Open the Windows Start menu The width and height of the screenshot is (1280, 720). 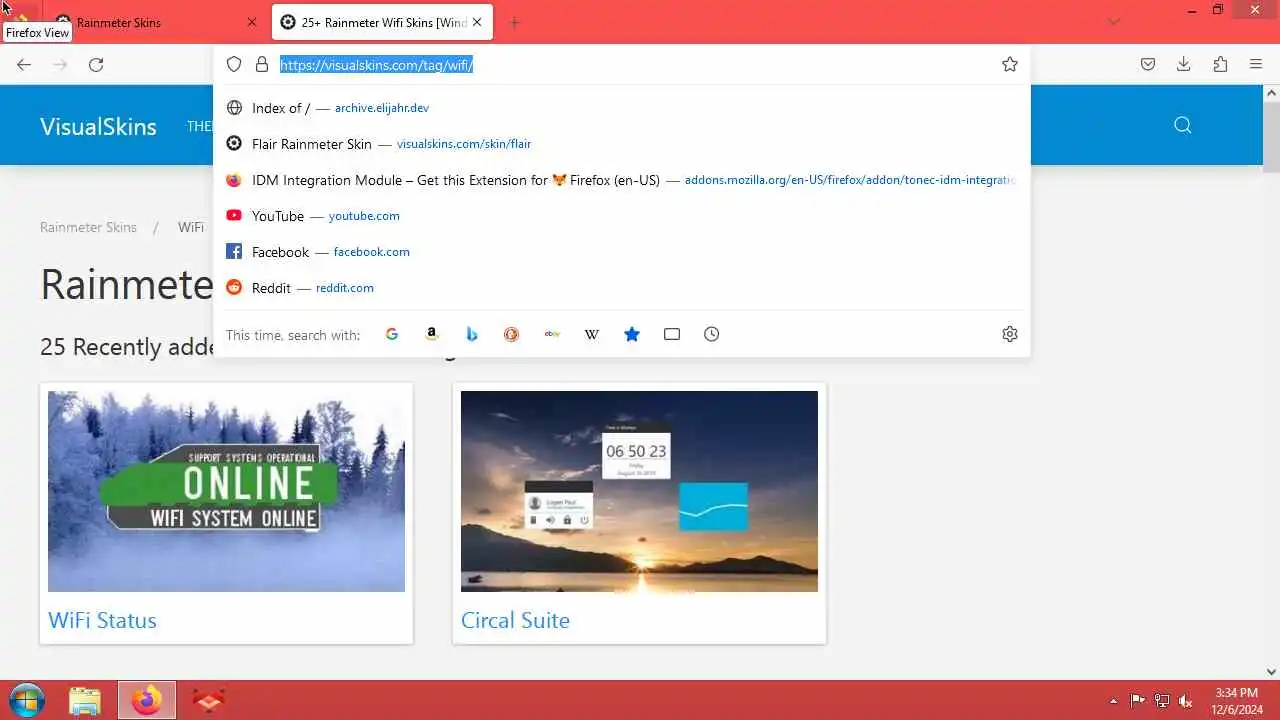(x=27, y=700)
